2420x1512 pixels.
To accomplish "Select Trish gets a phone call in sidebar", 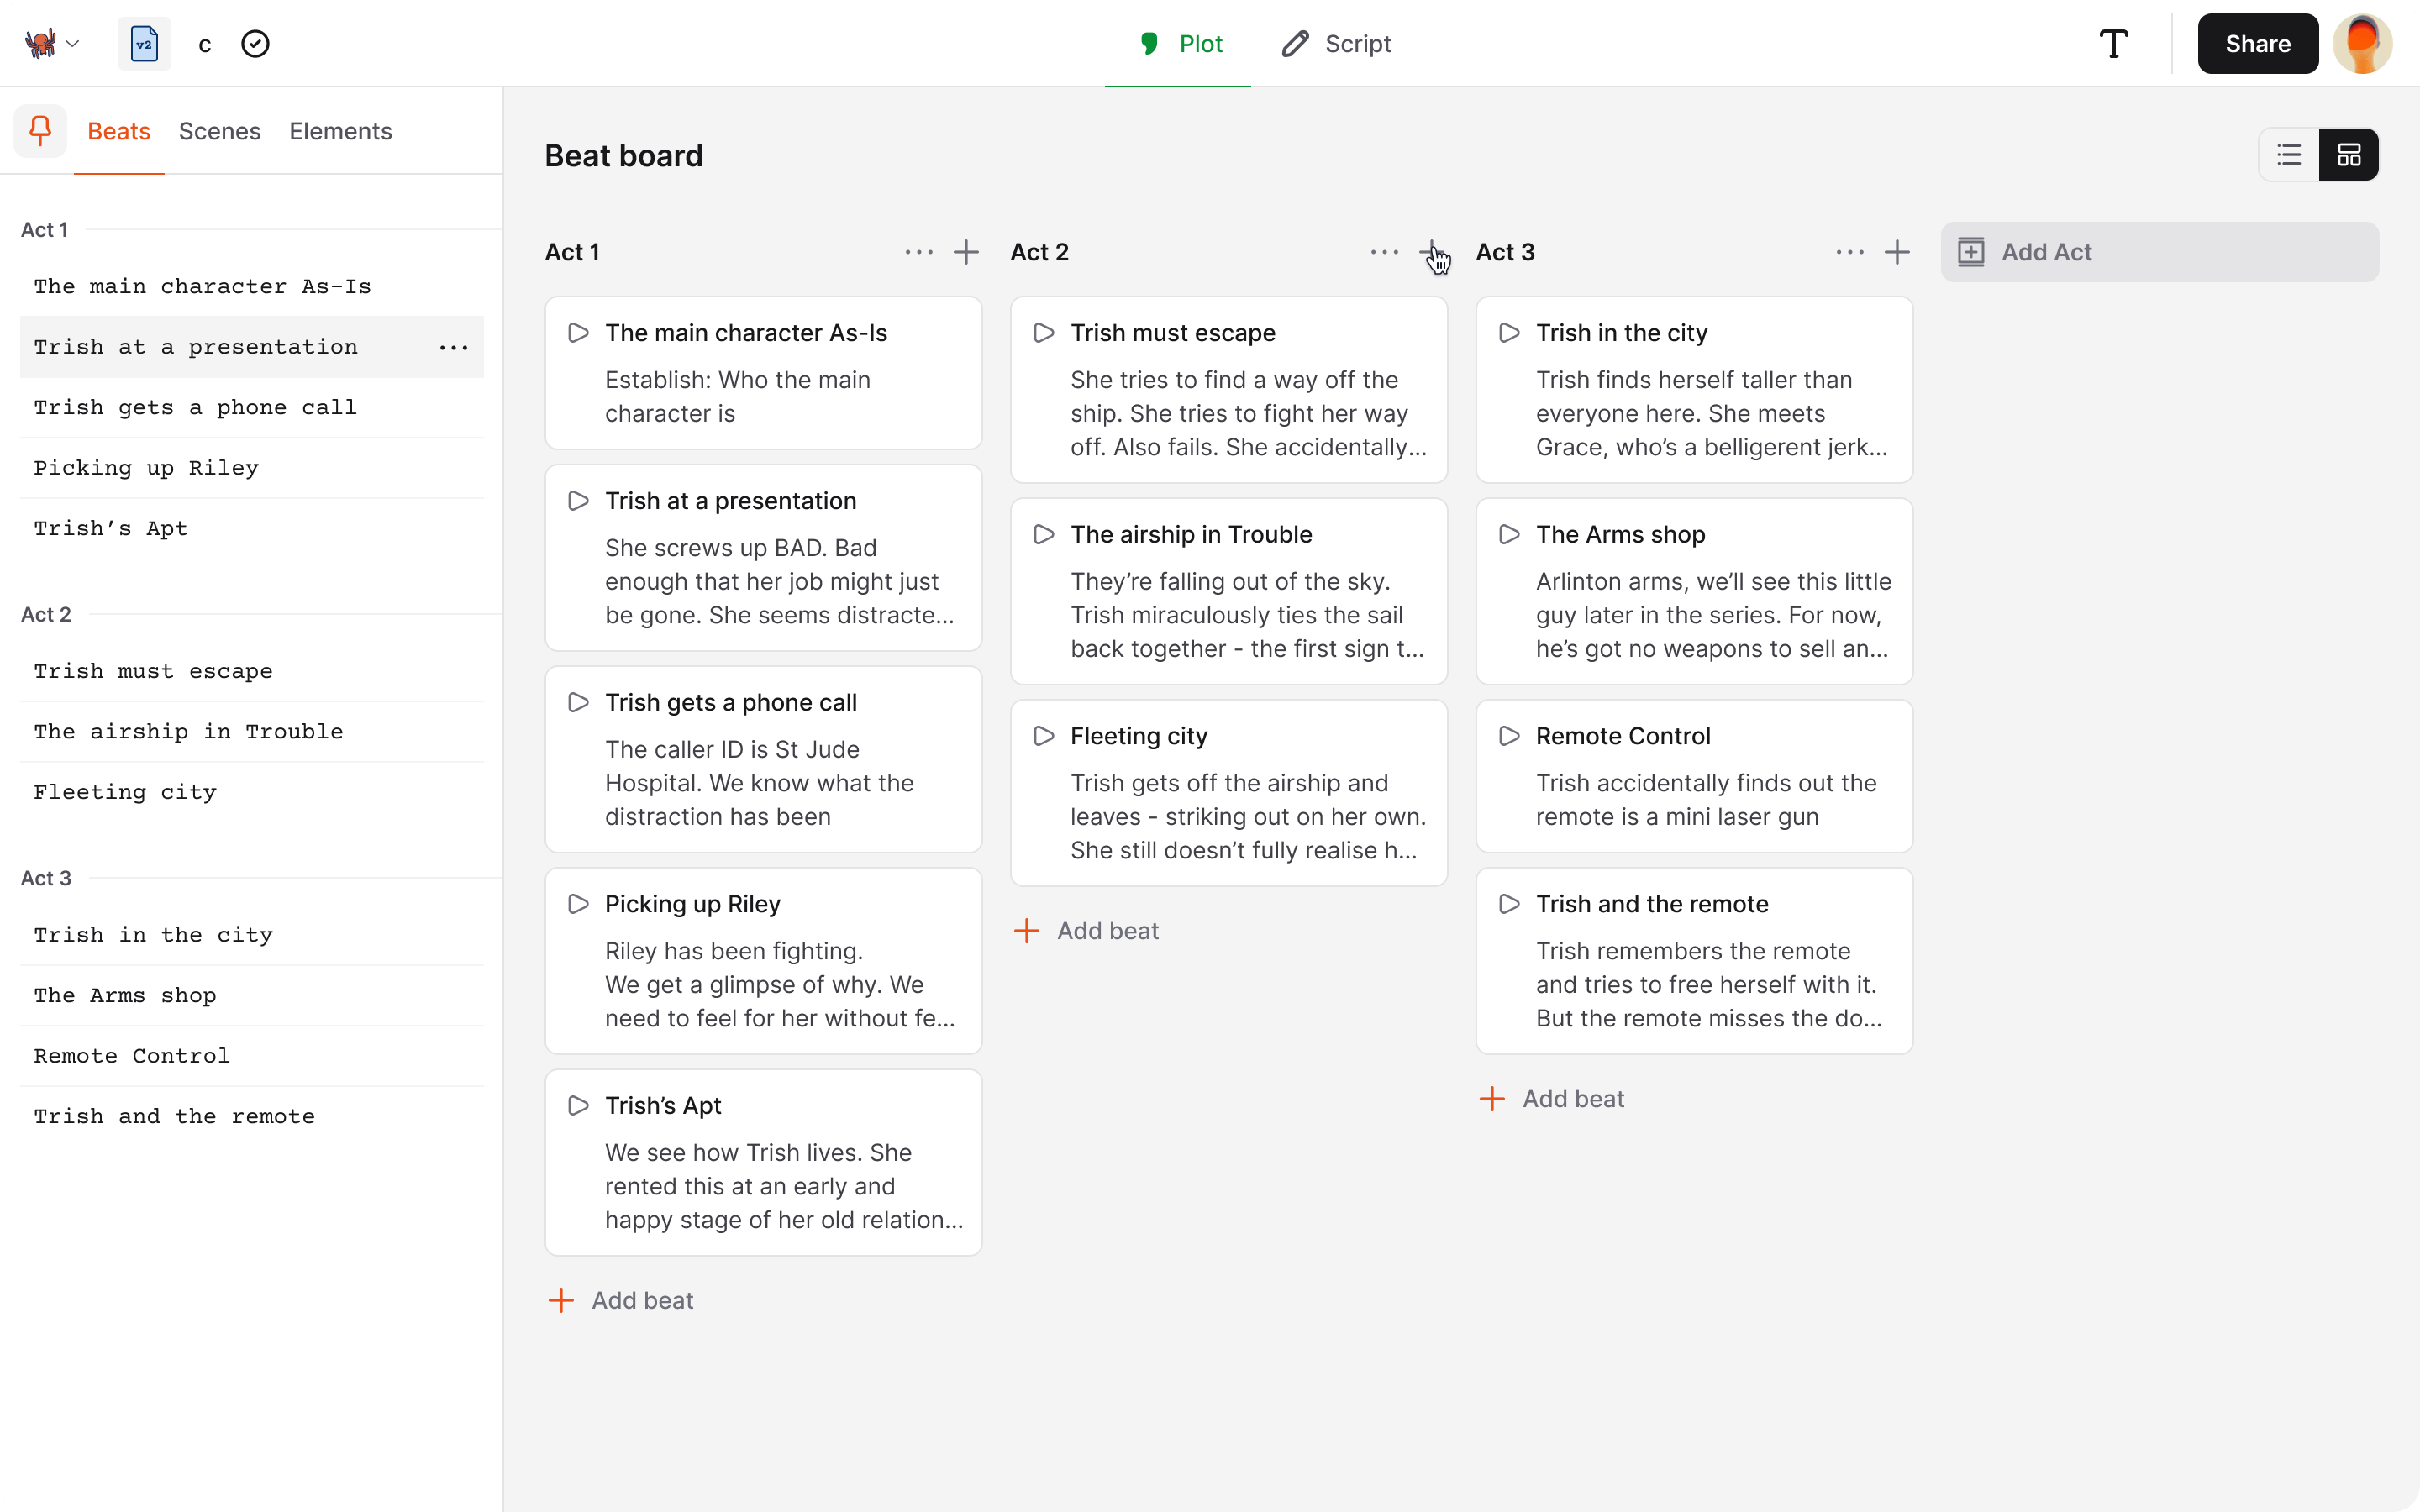I will tap(252, 408).
